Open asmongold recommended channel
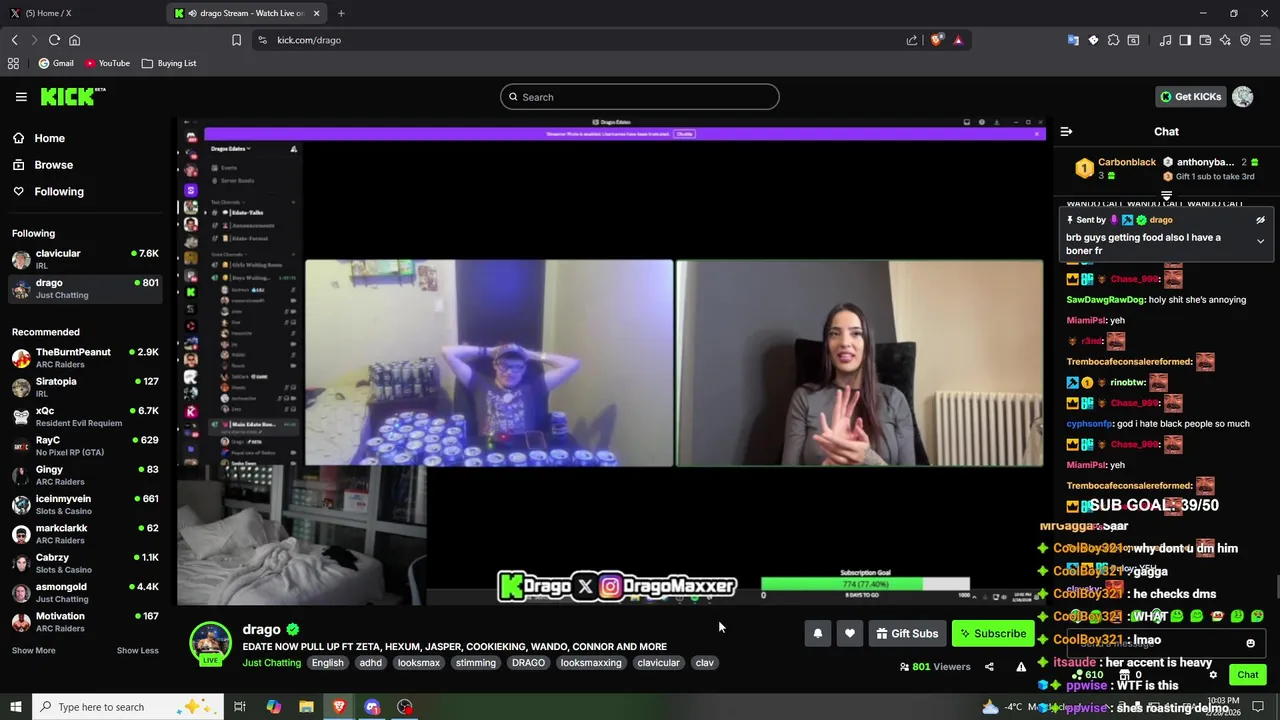 (x=84, y=592)
